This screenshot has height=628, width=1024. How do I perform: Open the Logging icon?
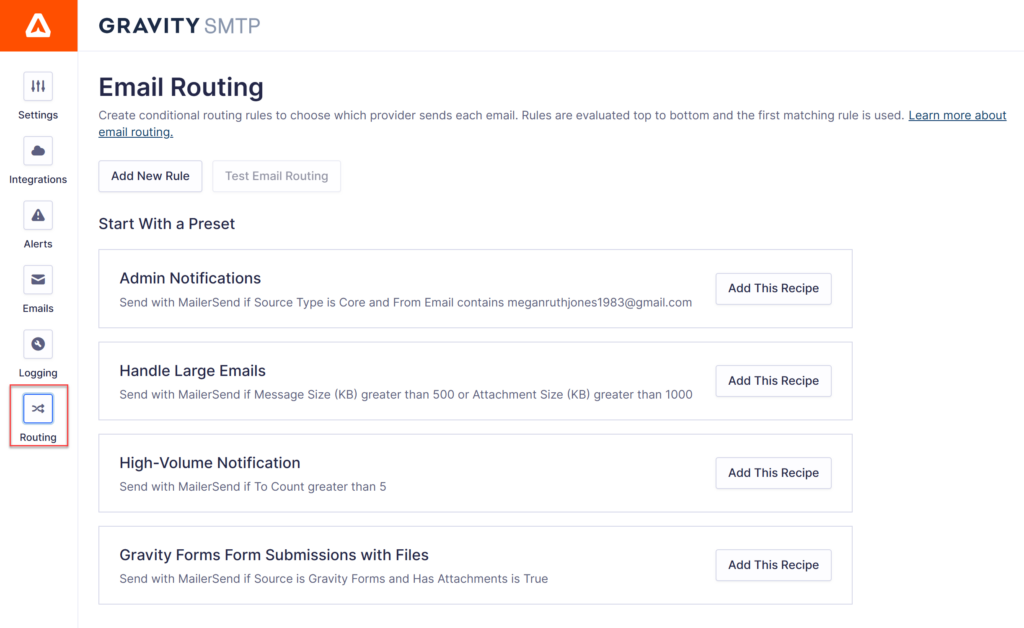coord(38,344)
